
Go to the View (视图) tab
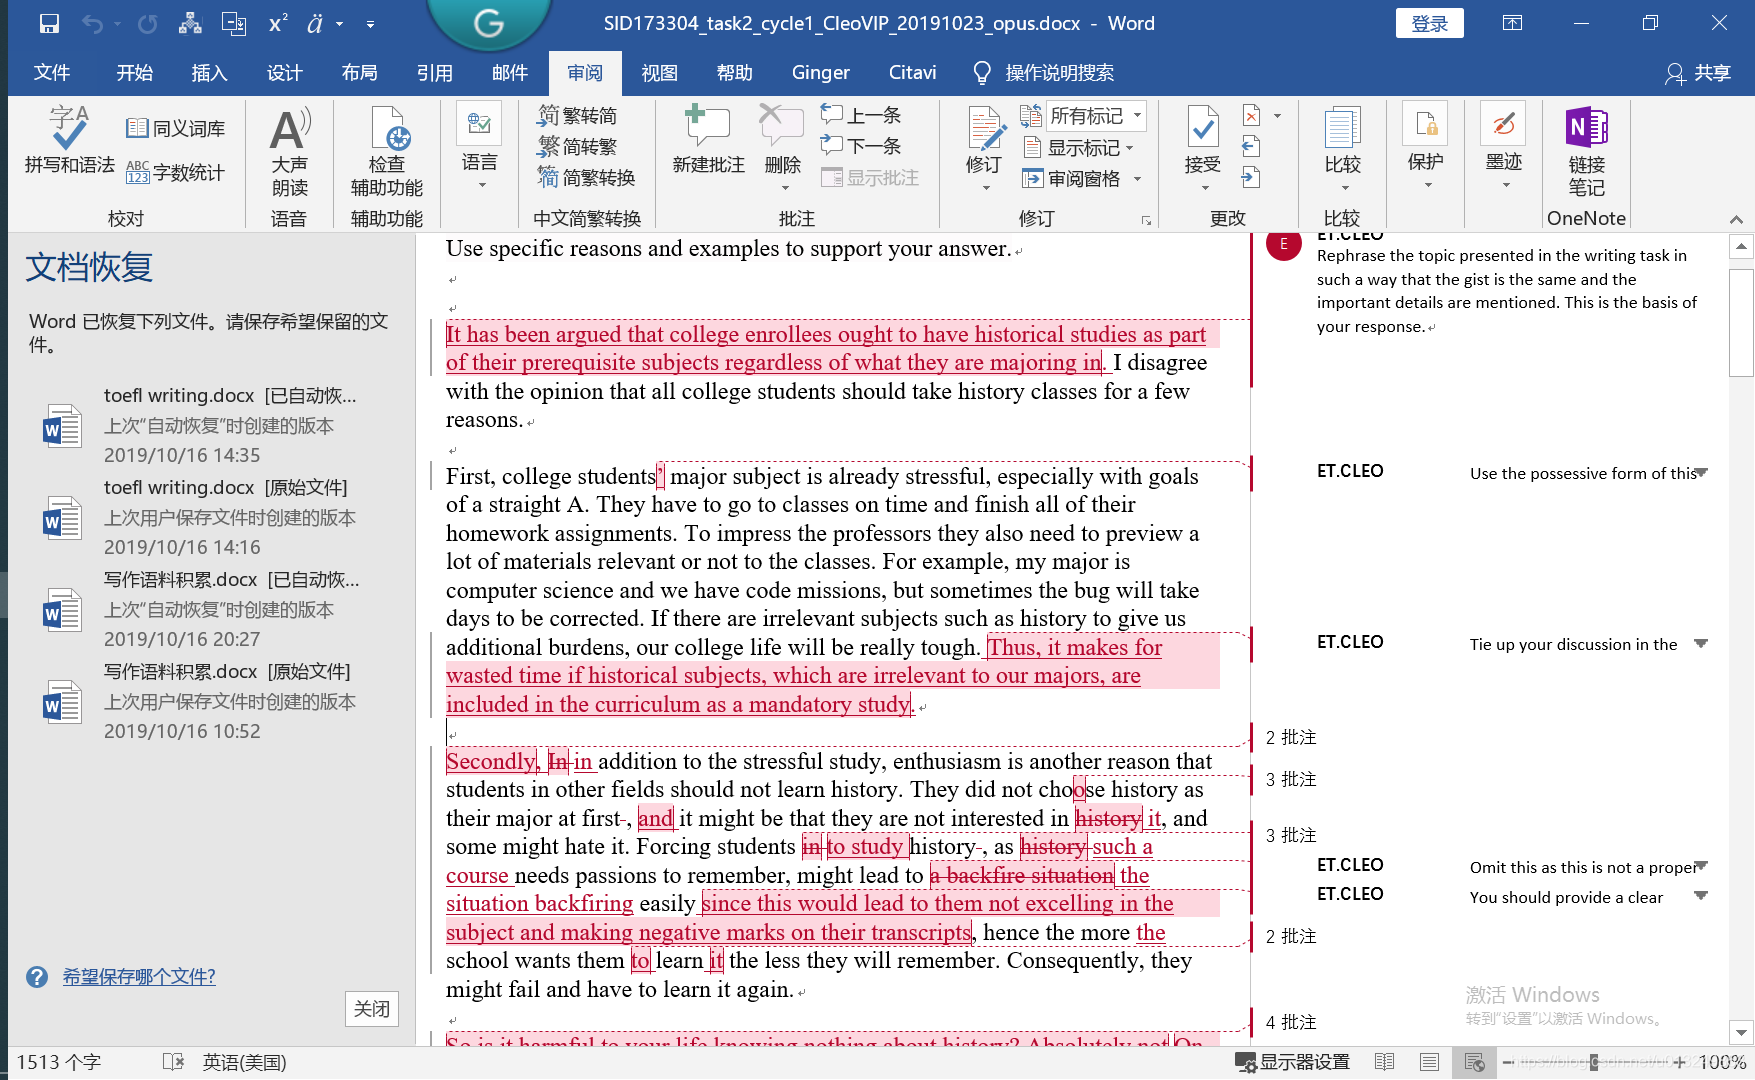point(659,73)
